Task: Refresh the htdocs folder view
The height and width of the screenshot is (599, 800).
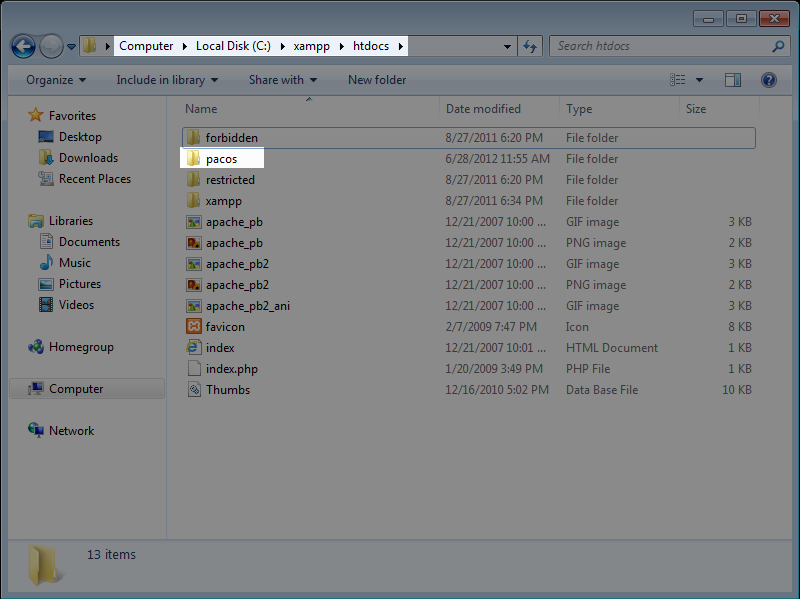Action: tap(530, 46)
